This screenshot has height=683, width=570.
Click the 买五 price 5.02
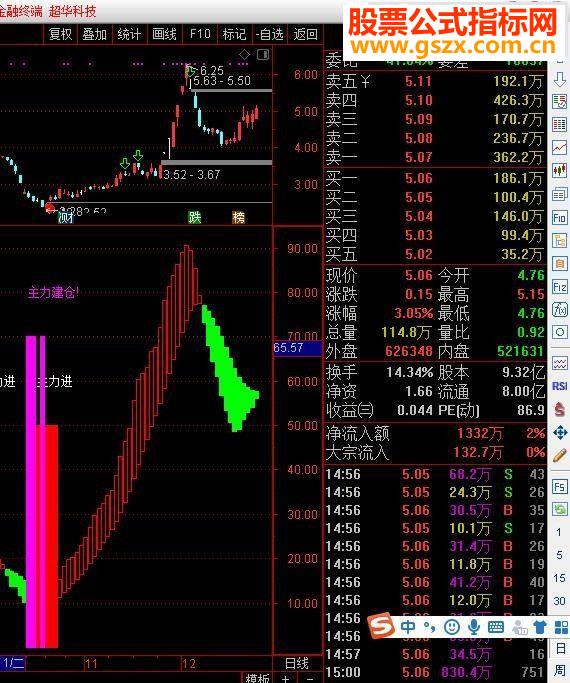418,254
